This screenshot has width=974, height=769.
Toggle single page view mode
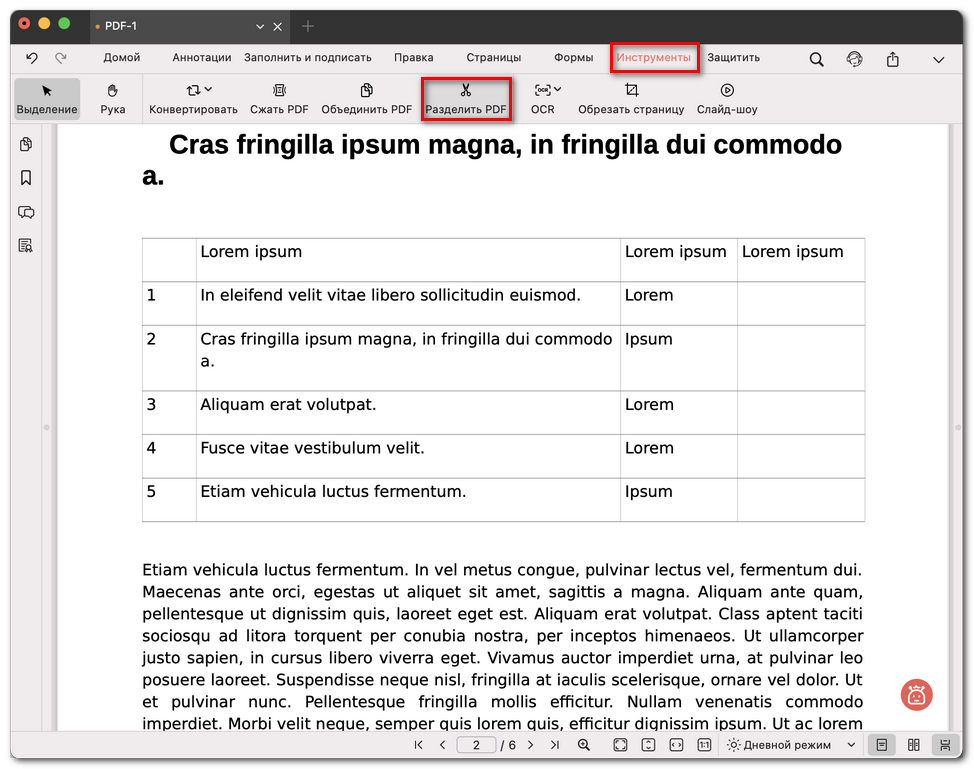[881, 745]
